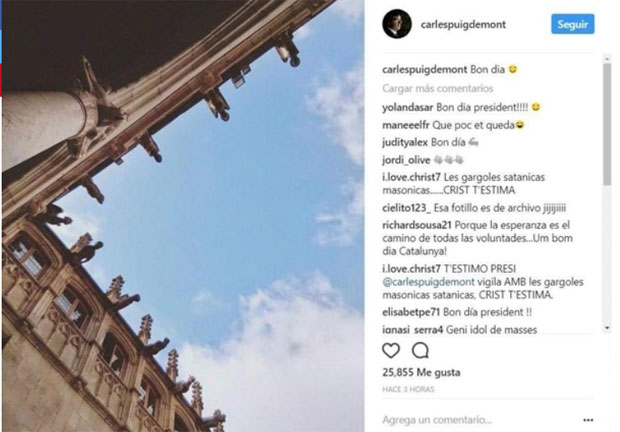
Task: Open yolandasar commenter profile
Action: [x=408, y=107]
